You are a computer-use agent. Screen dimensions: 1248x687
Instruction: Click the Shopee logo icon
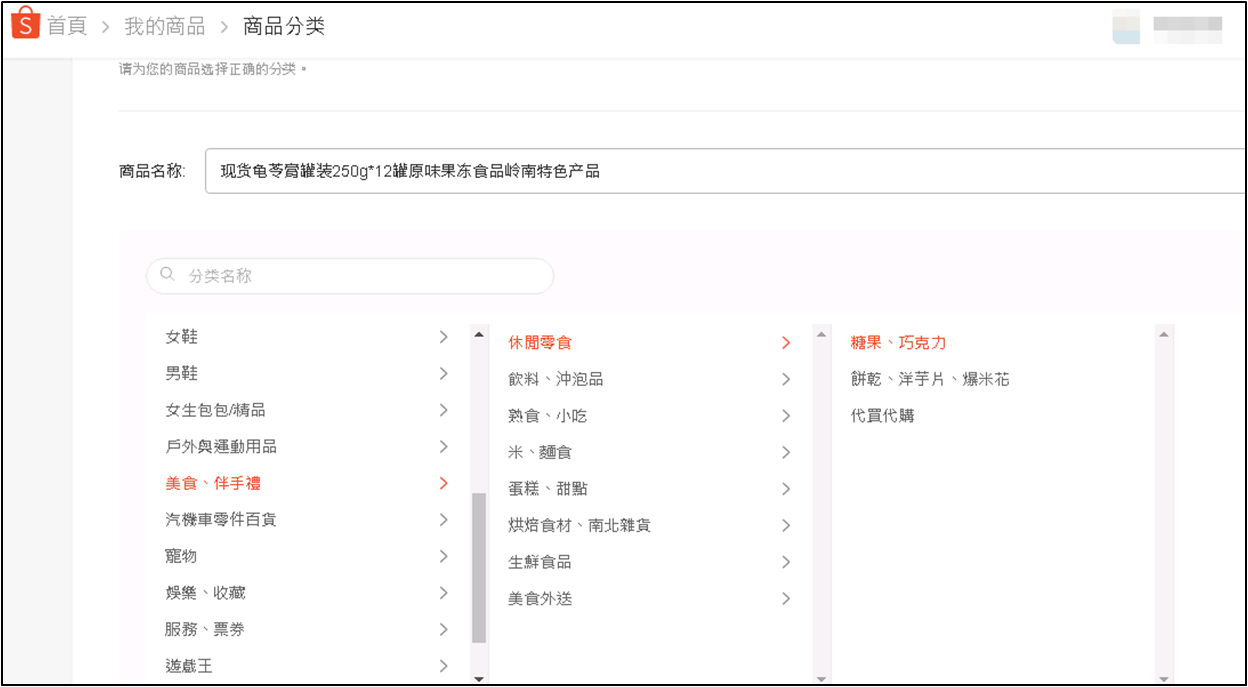click(x=25, y=24)
